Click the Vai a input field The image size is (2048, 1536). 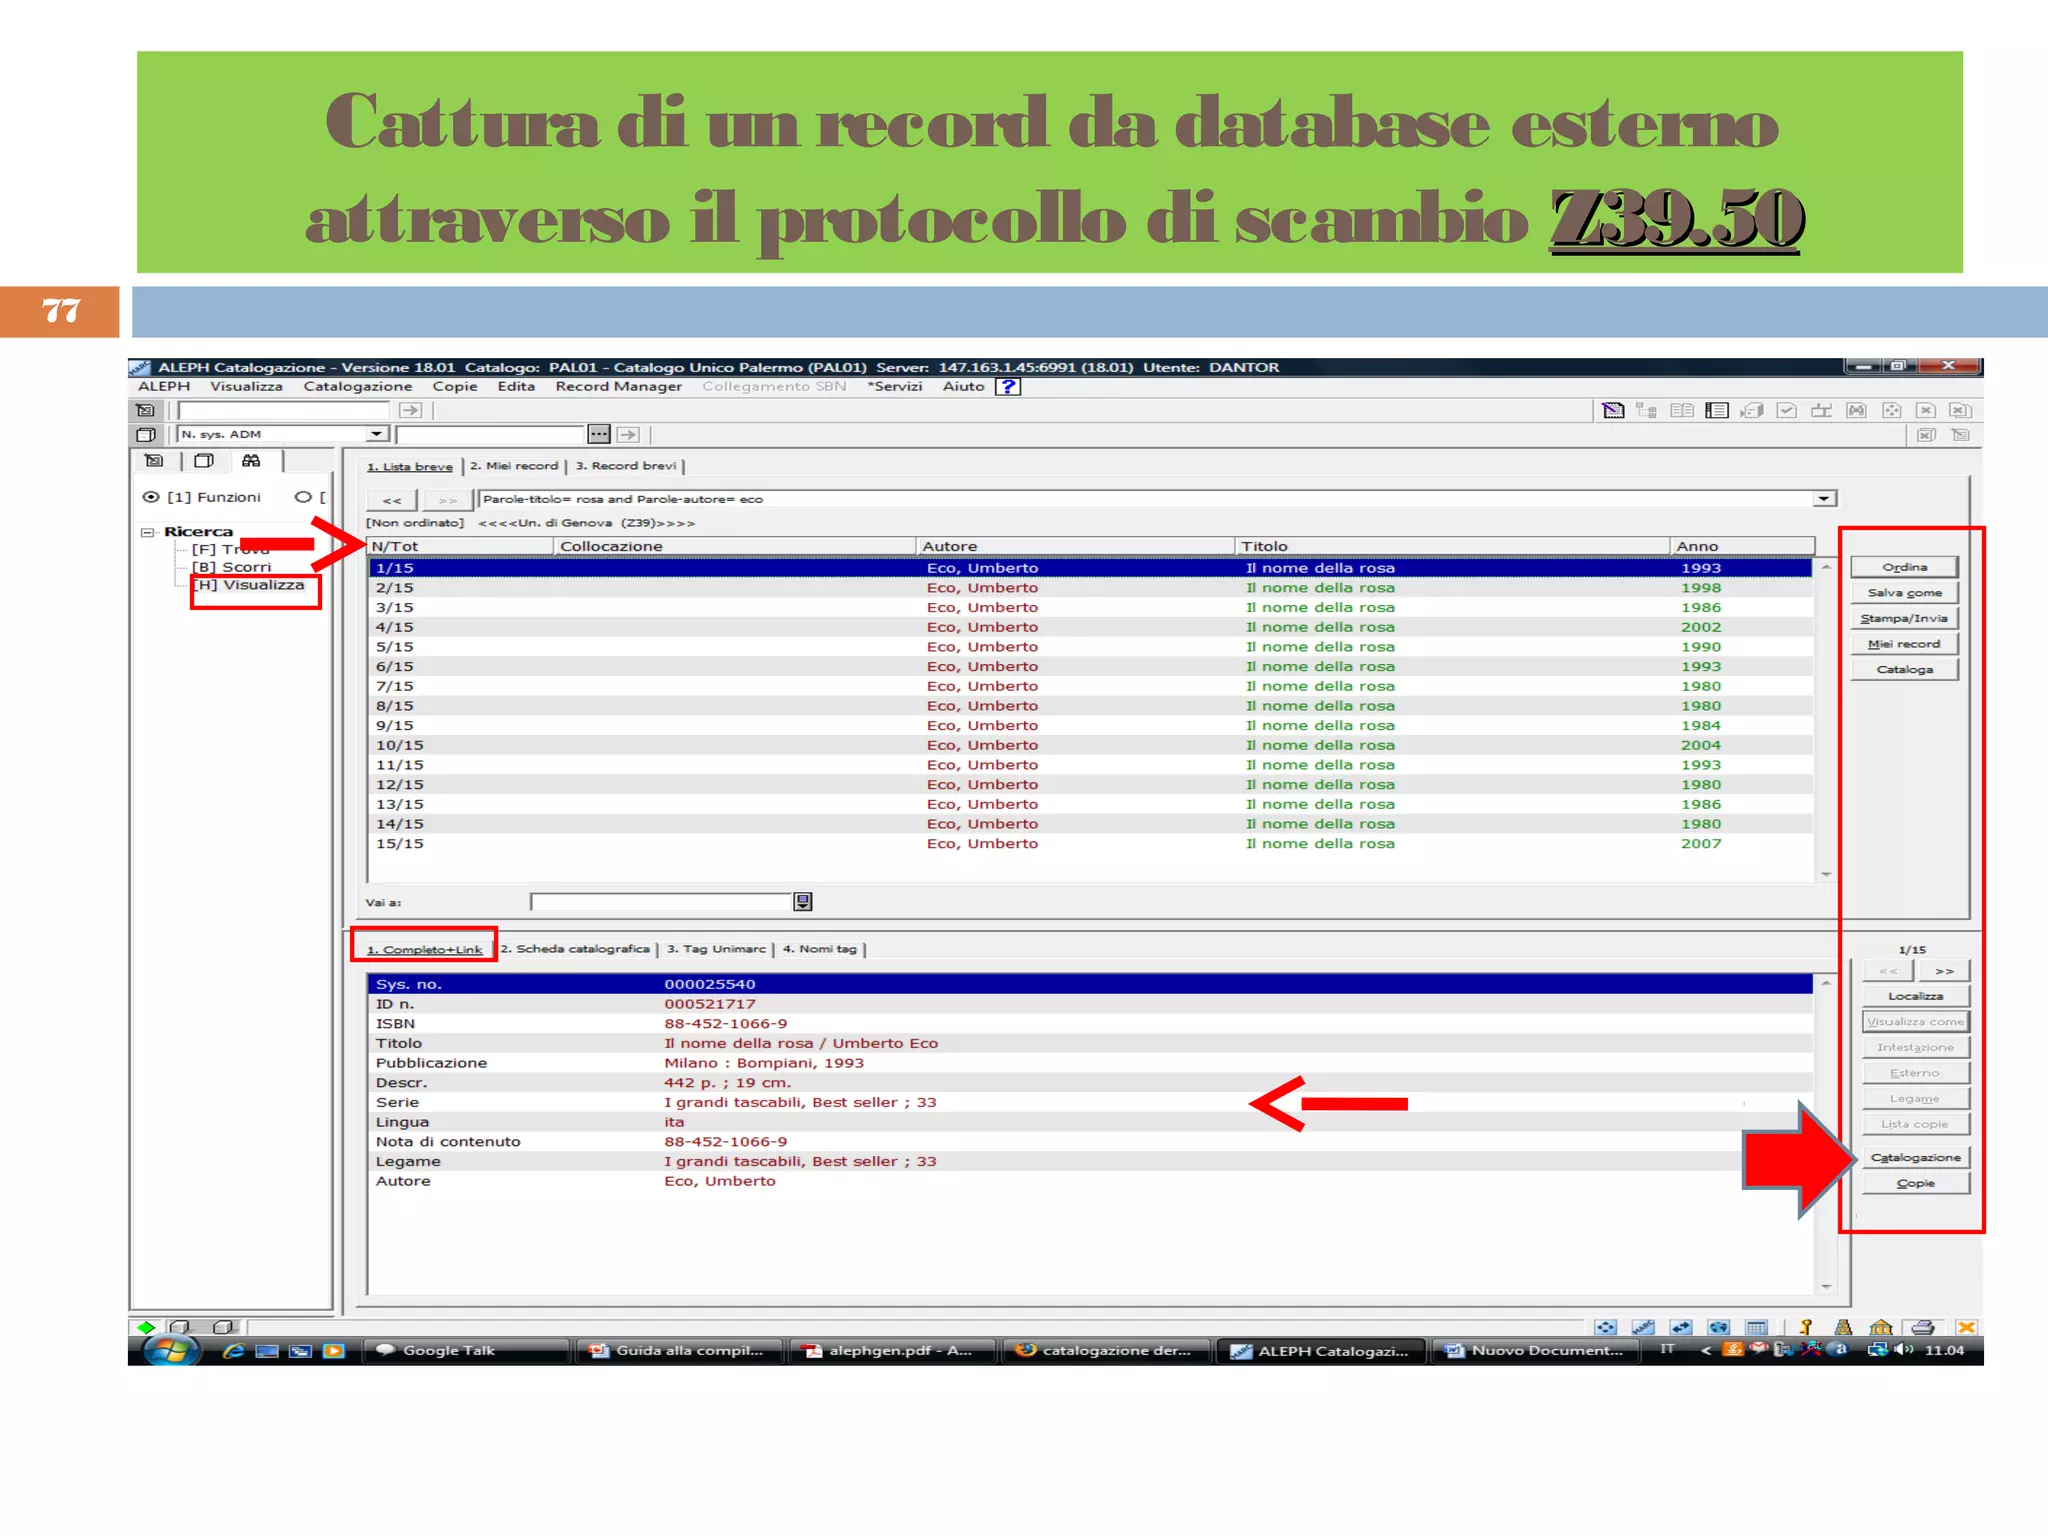(x=661, y=902)
